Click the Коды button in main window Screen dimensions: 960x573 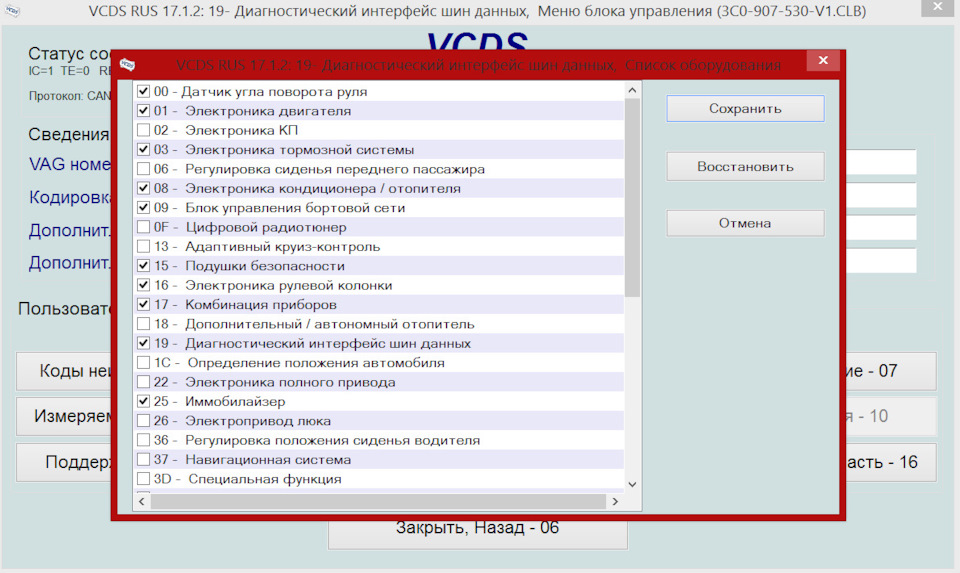coord(64,371)
